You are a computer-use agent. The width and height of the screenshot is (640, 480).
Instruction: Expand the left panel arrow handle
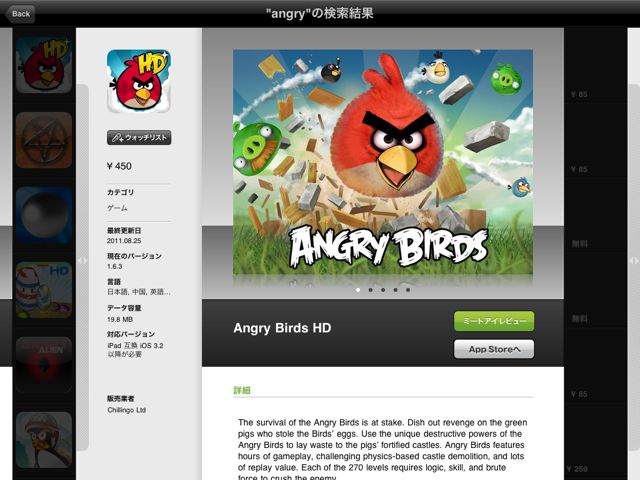coord(82,260)
